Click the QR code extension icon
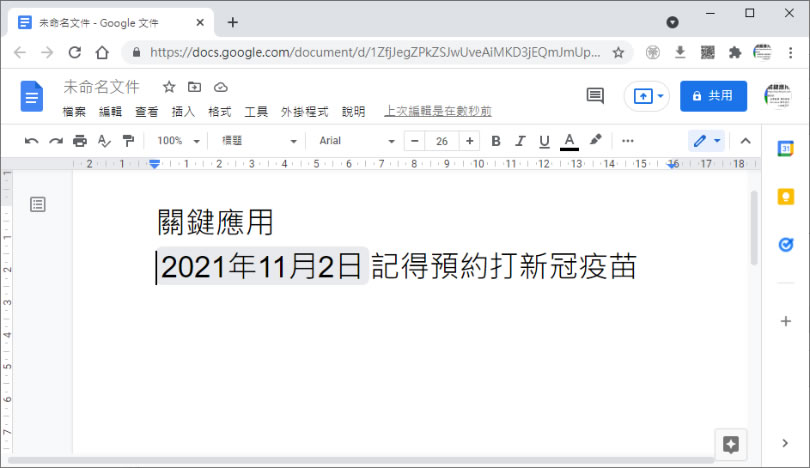 click(707, 52)
